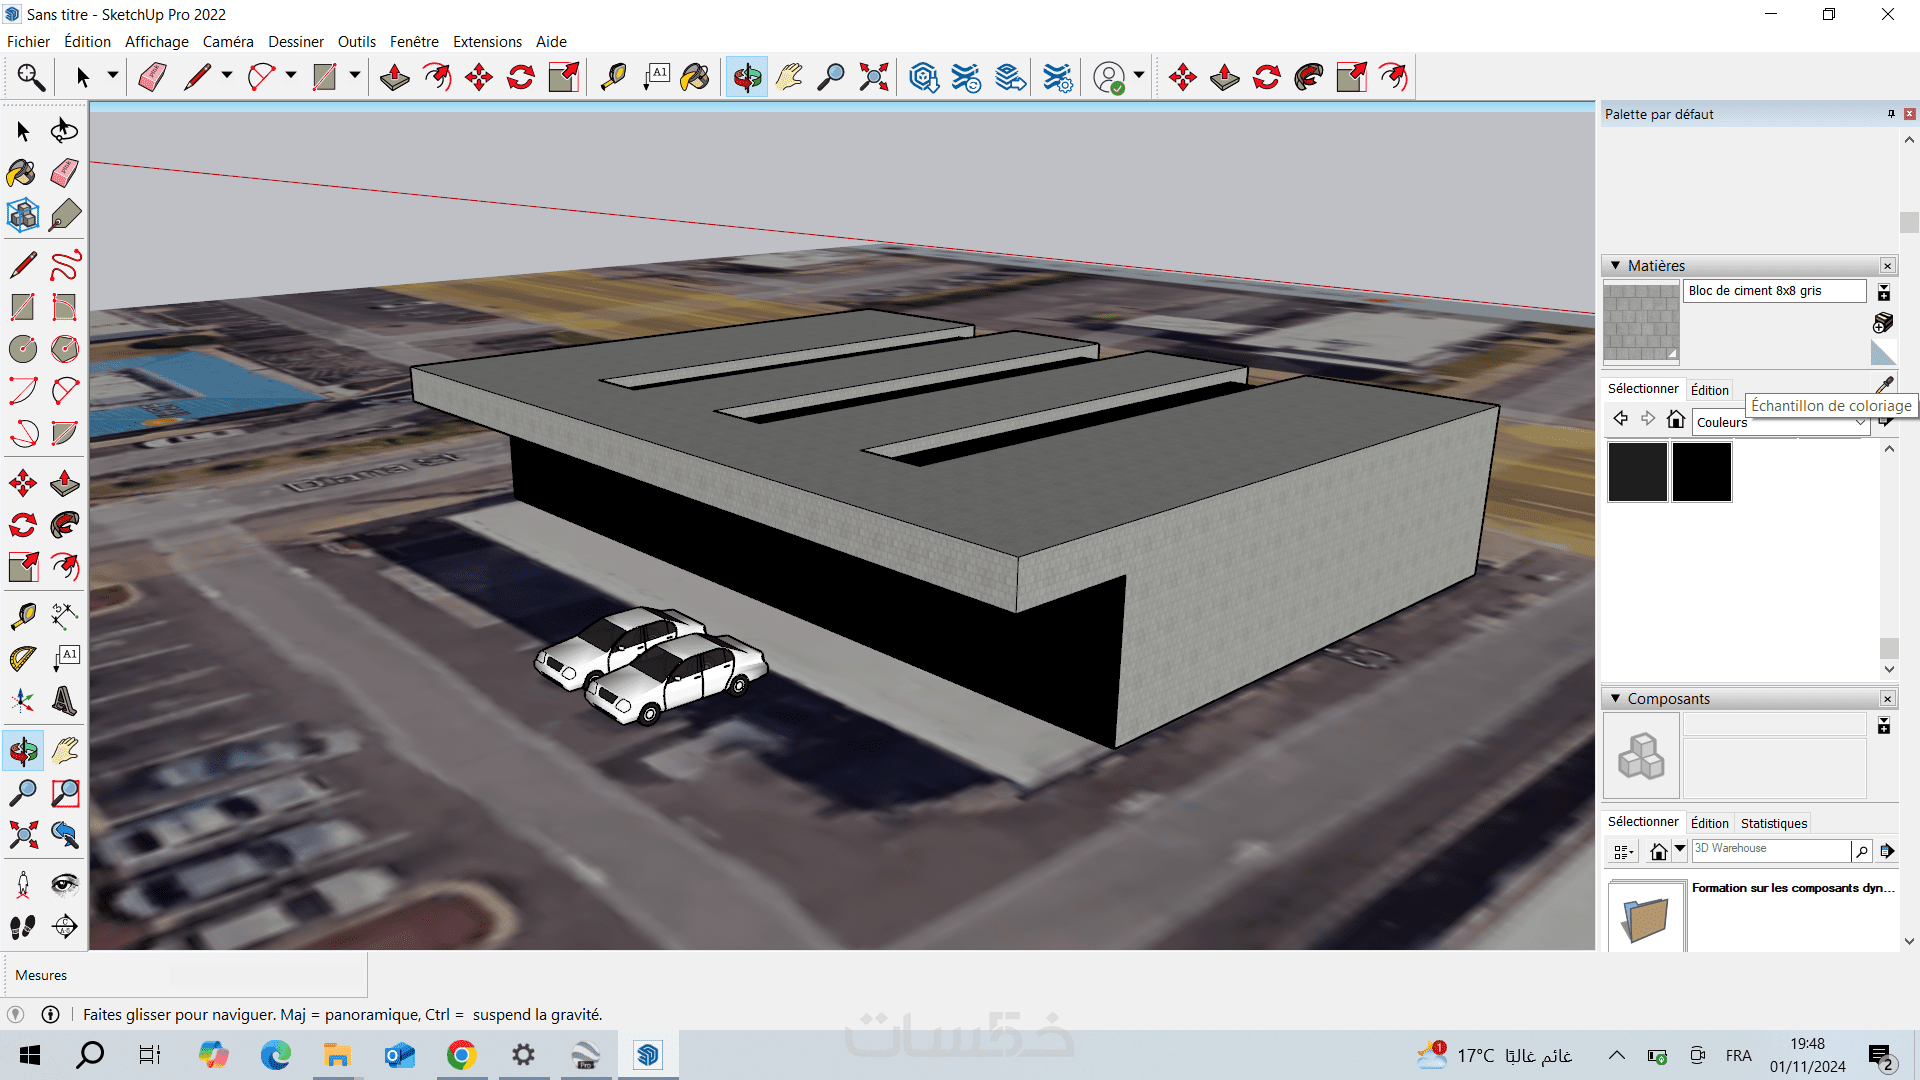Pin the Palette par défaut panel
The width and height of the screenshot is (1920, 1080).
coord(1890,114)
